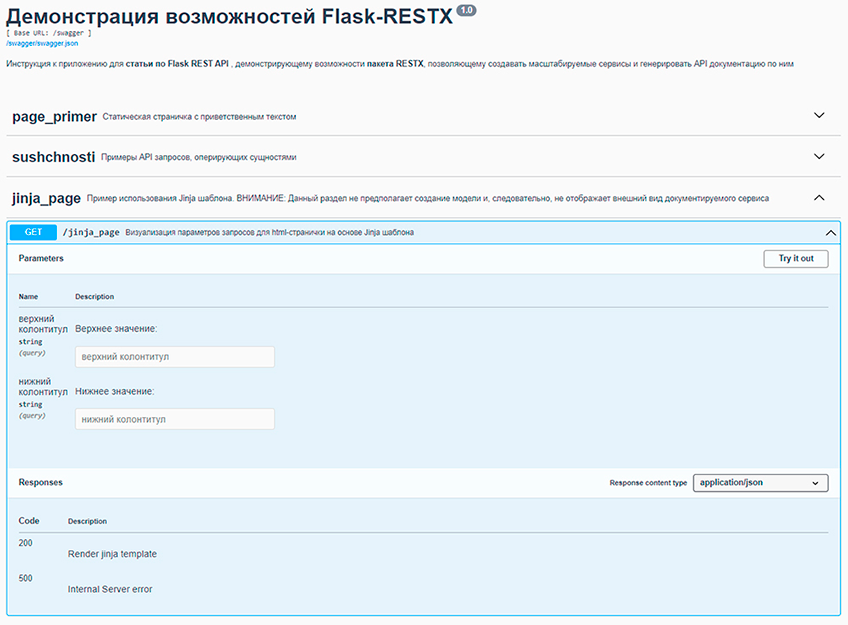Image resolution: width=848 pixels, height=625 pixels.
Task: Collapse the jinja_page section chevron
Action: [x=819, y=198]
